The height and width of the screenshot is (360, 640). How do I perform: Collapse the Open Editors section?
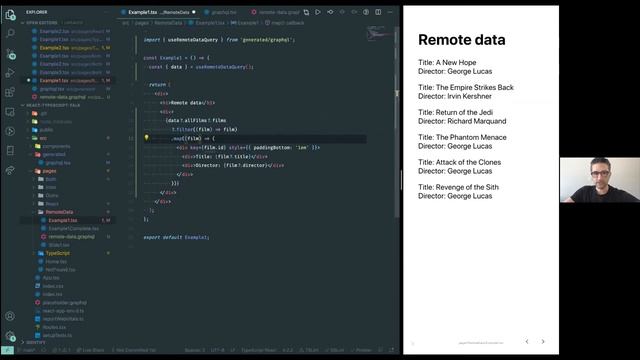(42, 23)
